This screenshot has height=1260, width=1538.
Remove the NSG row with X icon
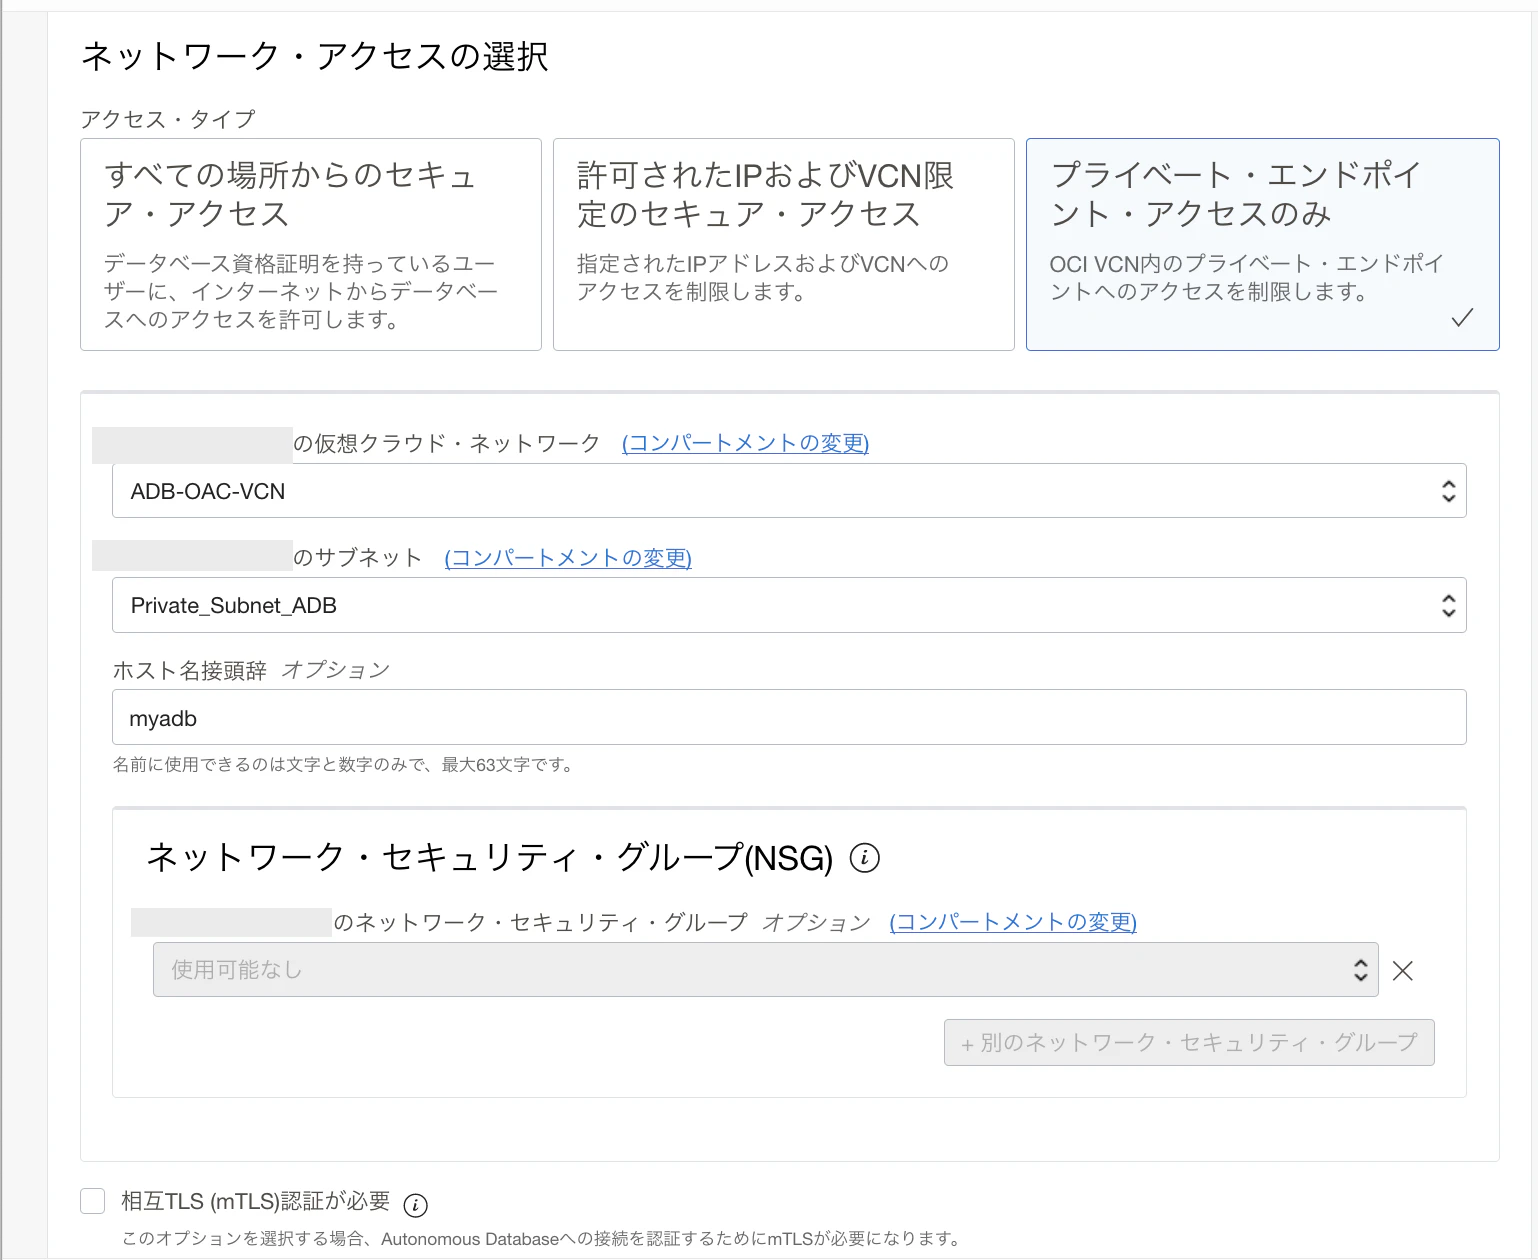[1403, 970]
